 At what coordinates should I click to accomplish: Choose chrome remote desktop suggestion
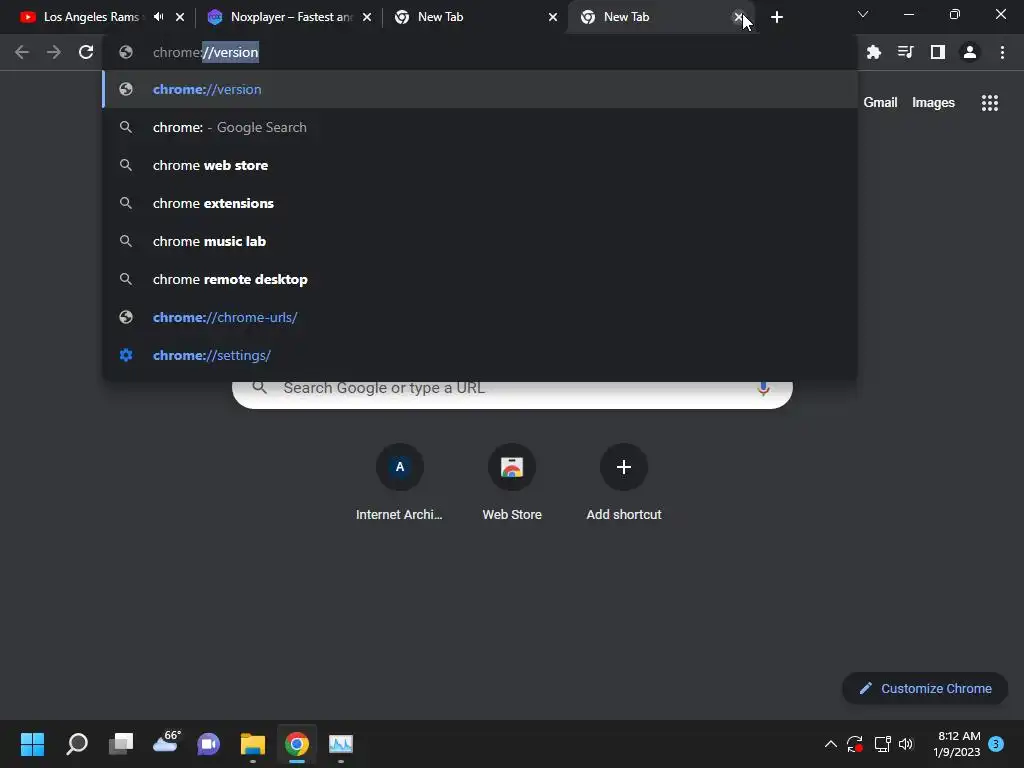pos(480,279)
